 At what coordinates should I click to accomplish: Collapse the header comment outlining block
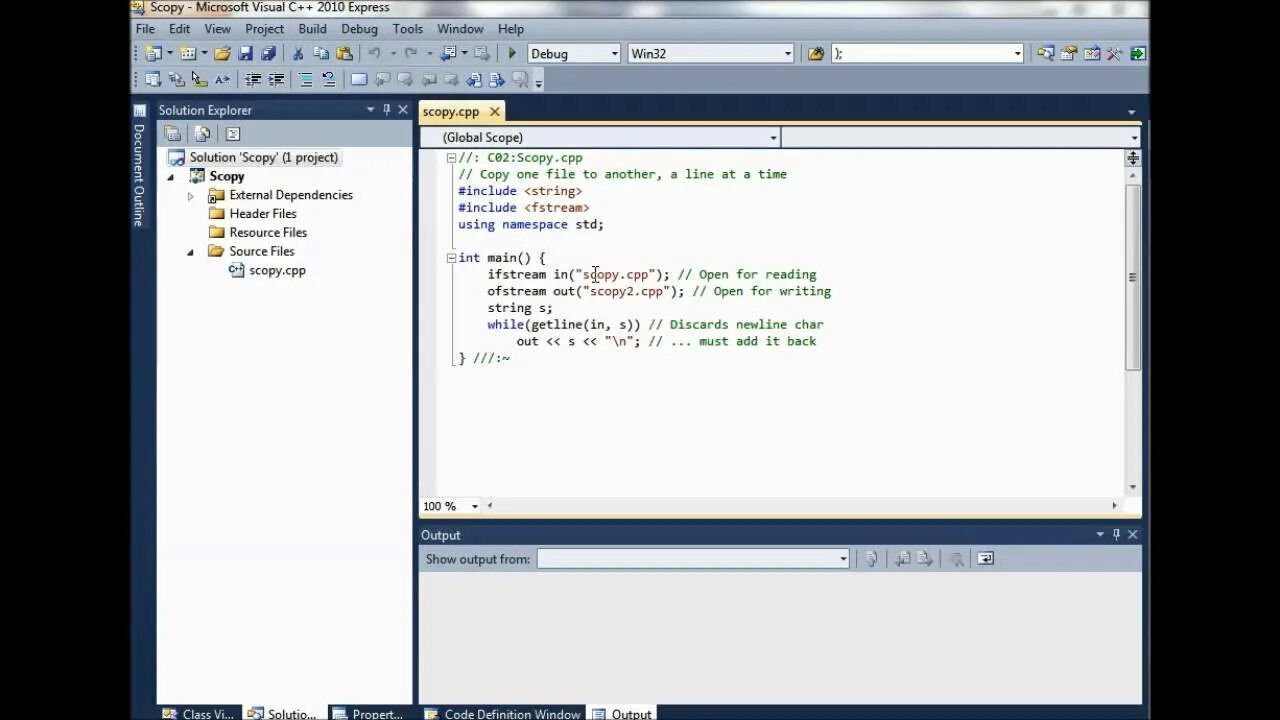tap(451, 157)
